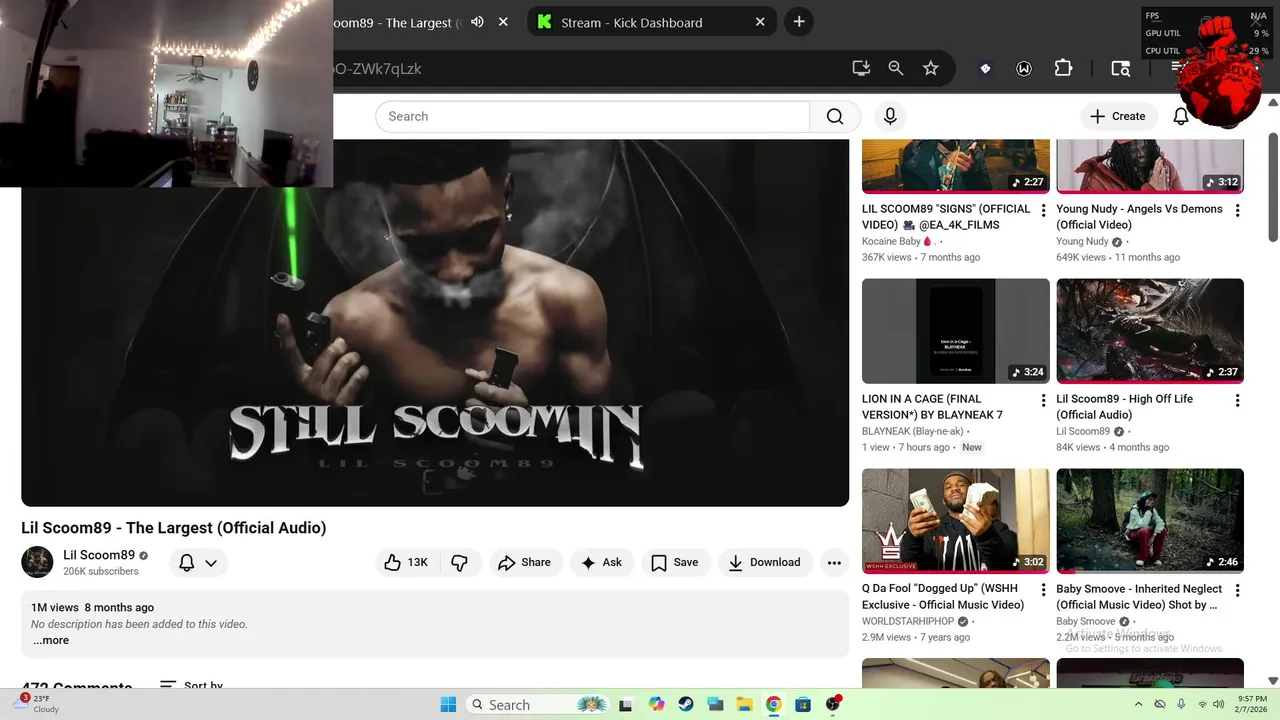Open Q Da Fool Dogged Up thumbnail

pos(956,521)
